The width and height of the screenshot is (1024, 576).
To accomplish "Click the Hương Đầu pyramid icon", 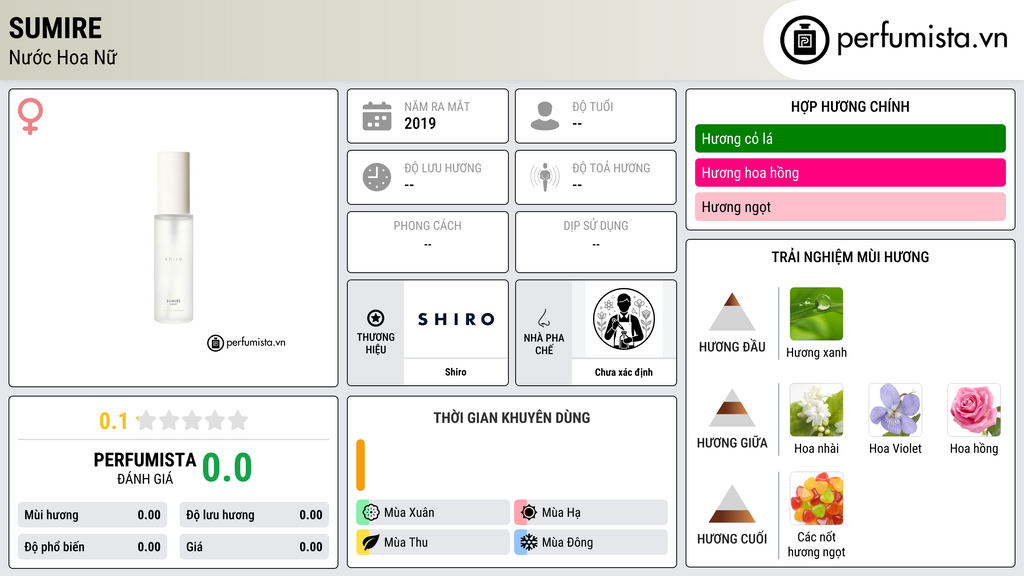I will point(732,312).
